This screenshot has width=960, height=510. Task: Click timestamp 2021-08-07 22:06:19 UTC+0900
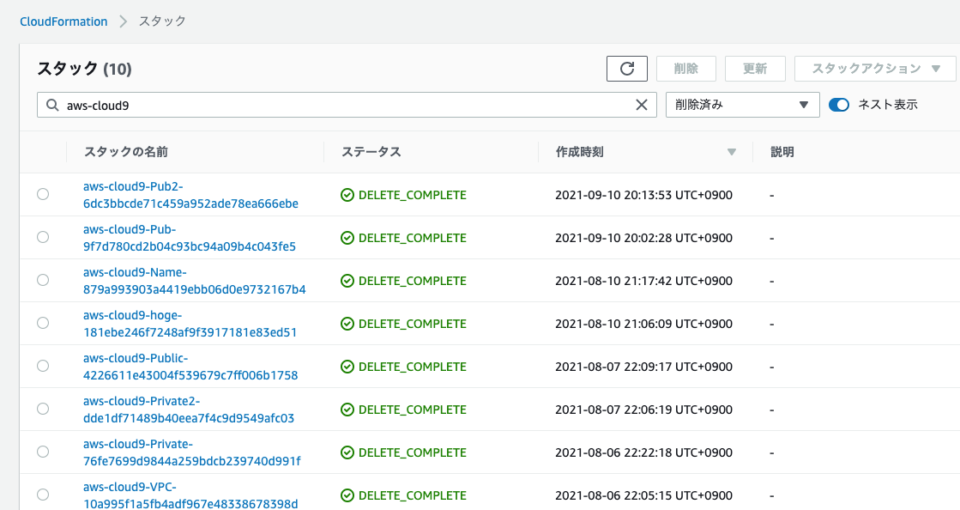[x=643, y=409]
